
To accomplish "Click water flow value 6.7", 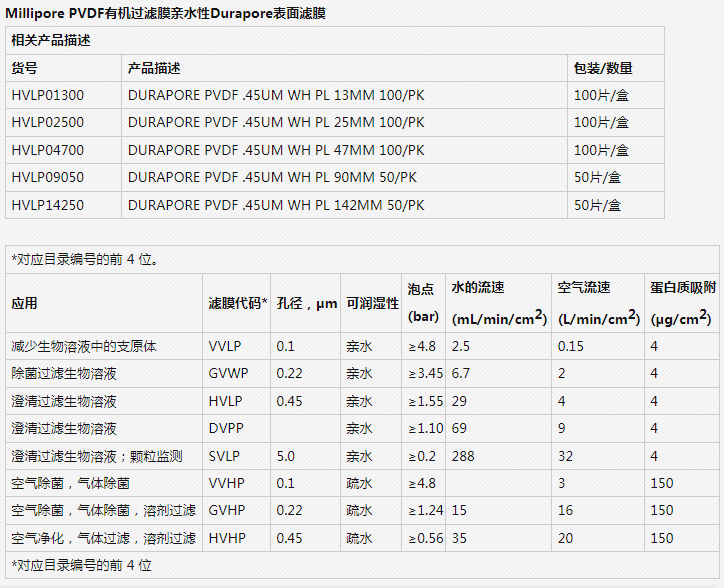I will [460, 374].
